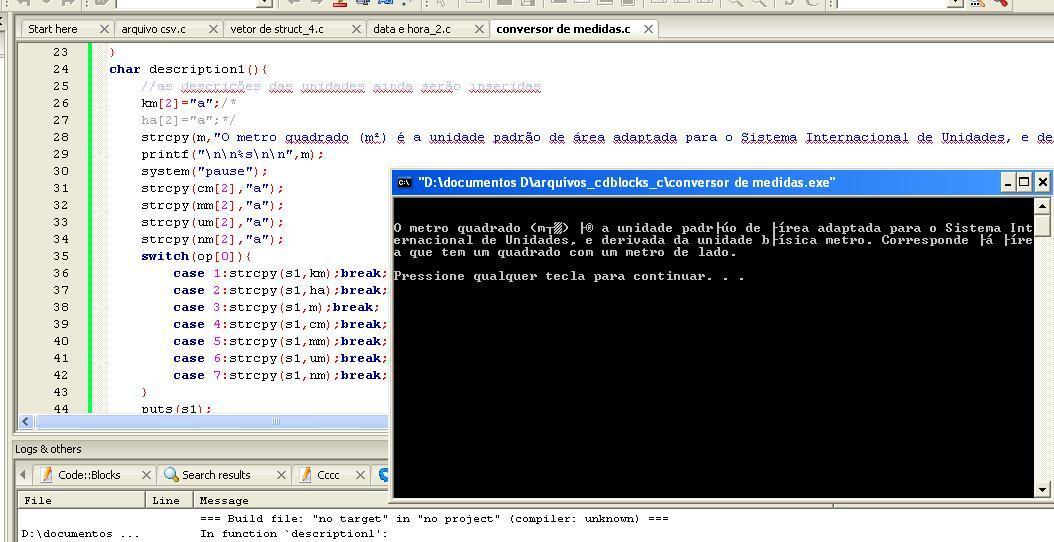Screen dimensions: 1054x542
Task: Close the arquivo csv.c tab
Action: pyautogui.click(x=213, y=29)
